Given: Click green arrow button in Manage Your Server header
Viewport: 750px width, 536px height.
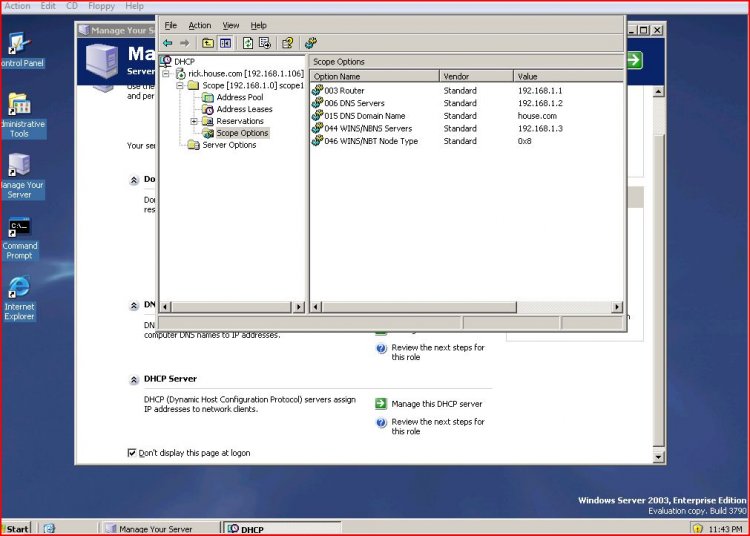Looking at the screenshot, I should pos(634,60).
